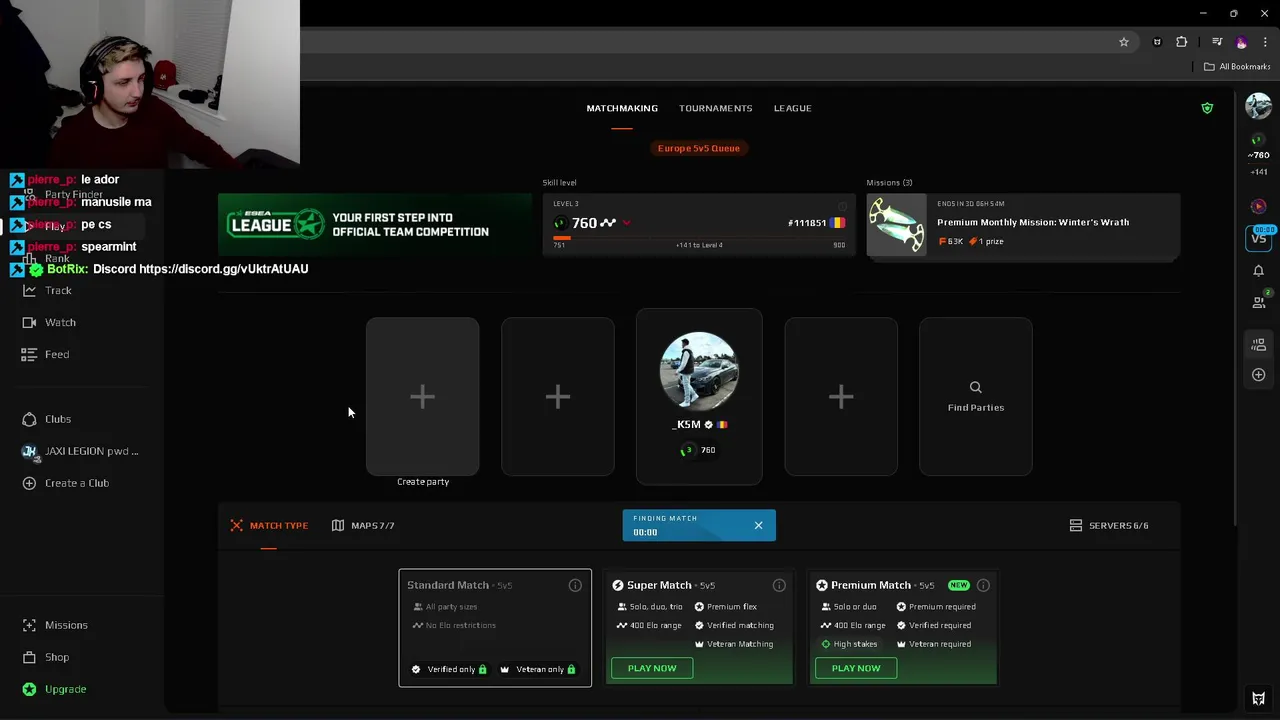
Task: Click the second empty party slot
Action: [x=558, y=396]
